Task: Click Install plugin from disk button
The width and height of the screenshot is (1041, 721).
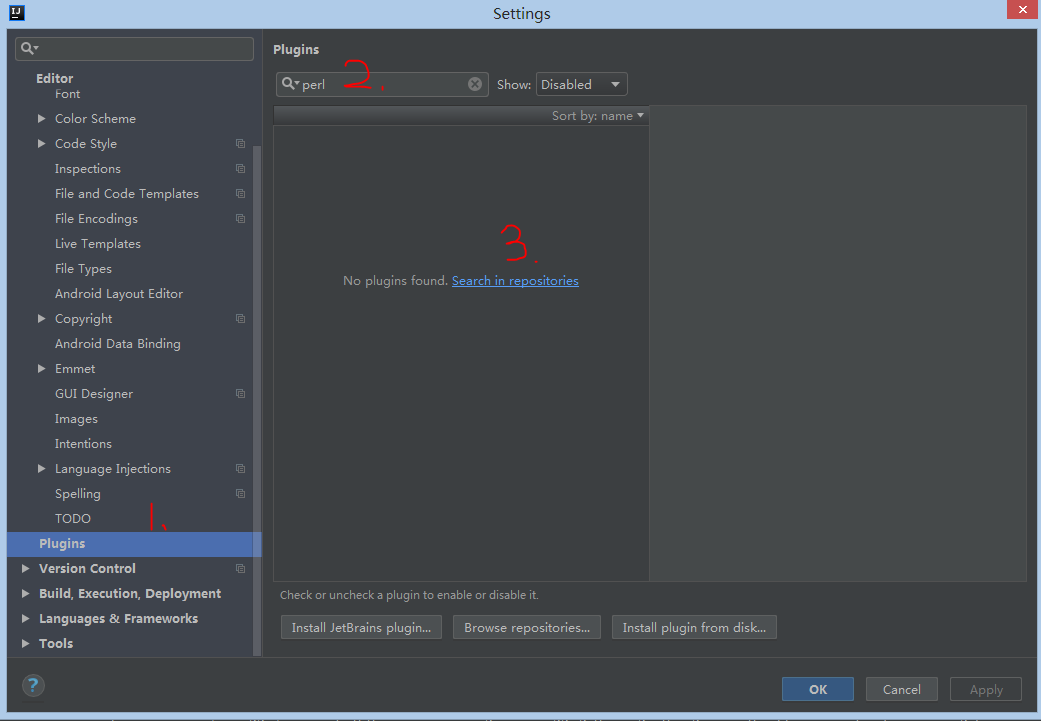Action: coord(694,627)
